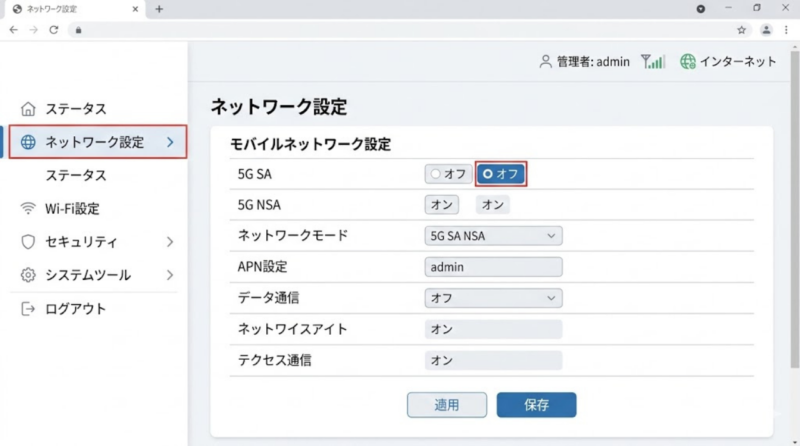Click the internet globe icon in header
Viewport: 800px width, 446px height.
688,62
